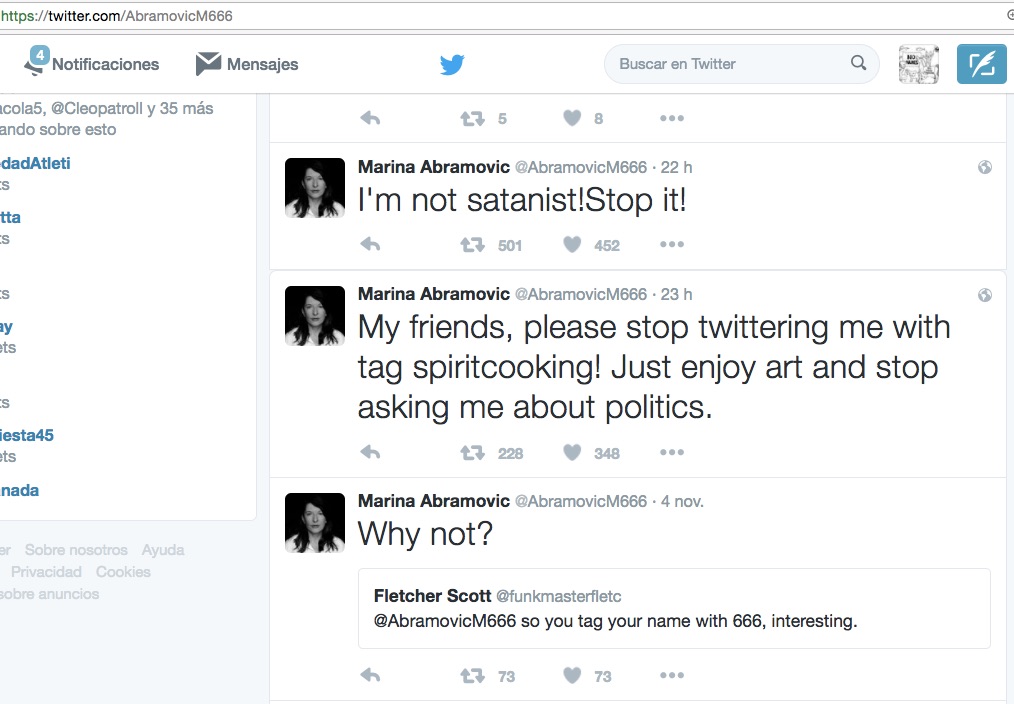Click the globe icon on the 22 h tweet
Viewport: 1014px width, 704px height.
click(985, 168)
